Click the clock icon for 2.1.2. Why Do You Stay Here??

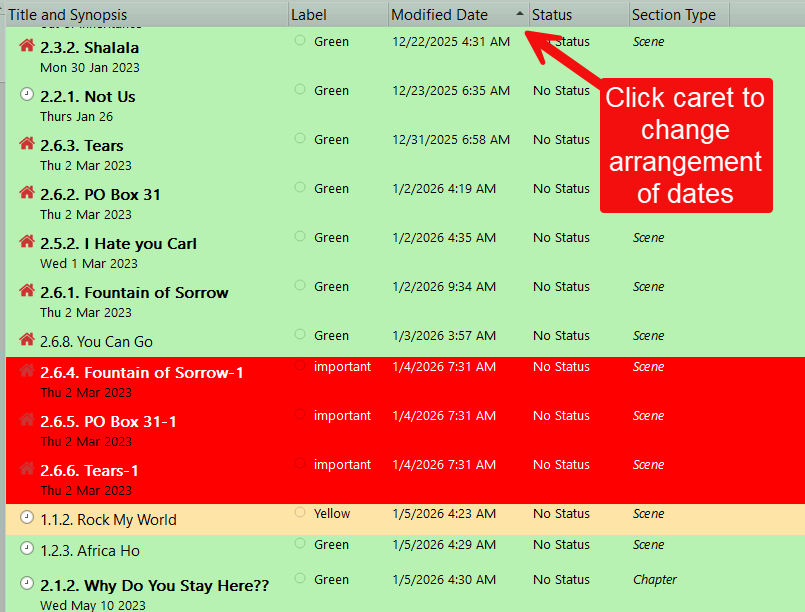tap(27, 584)
